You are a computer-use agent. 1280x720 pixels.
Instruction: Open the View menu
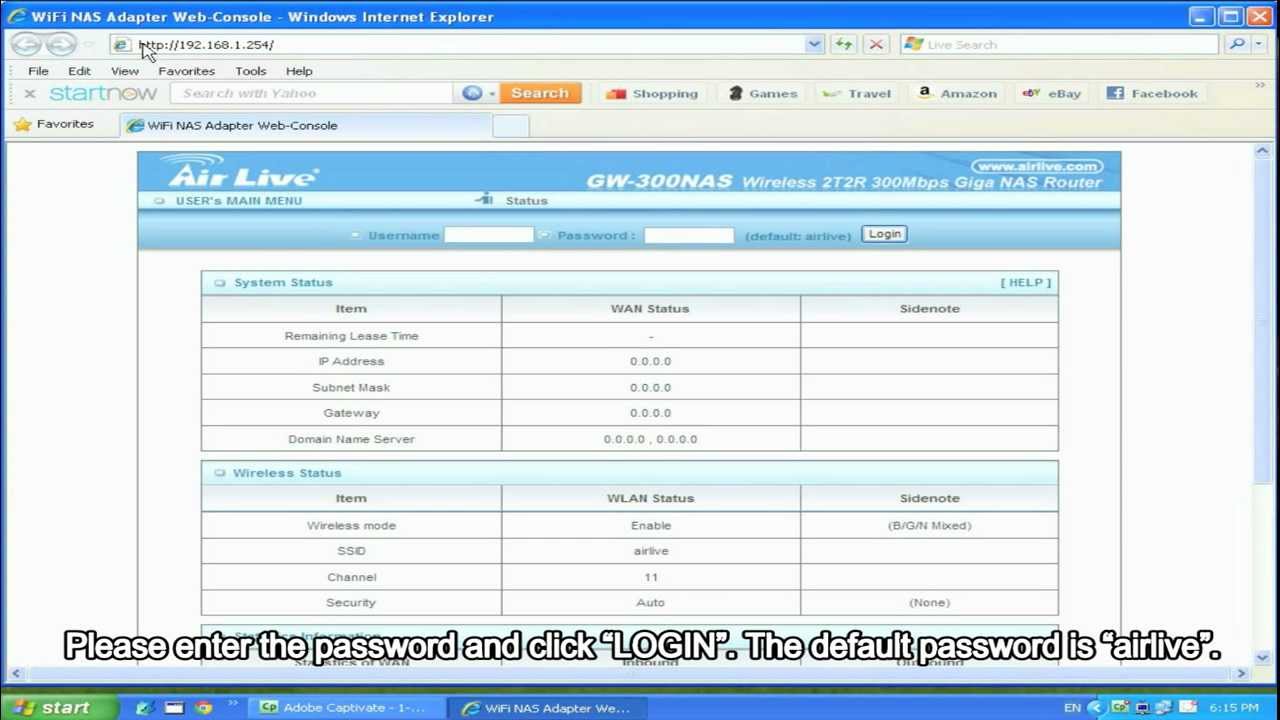click(125, 71)
